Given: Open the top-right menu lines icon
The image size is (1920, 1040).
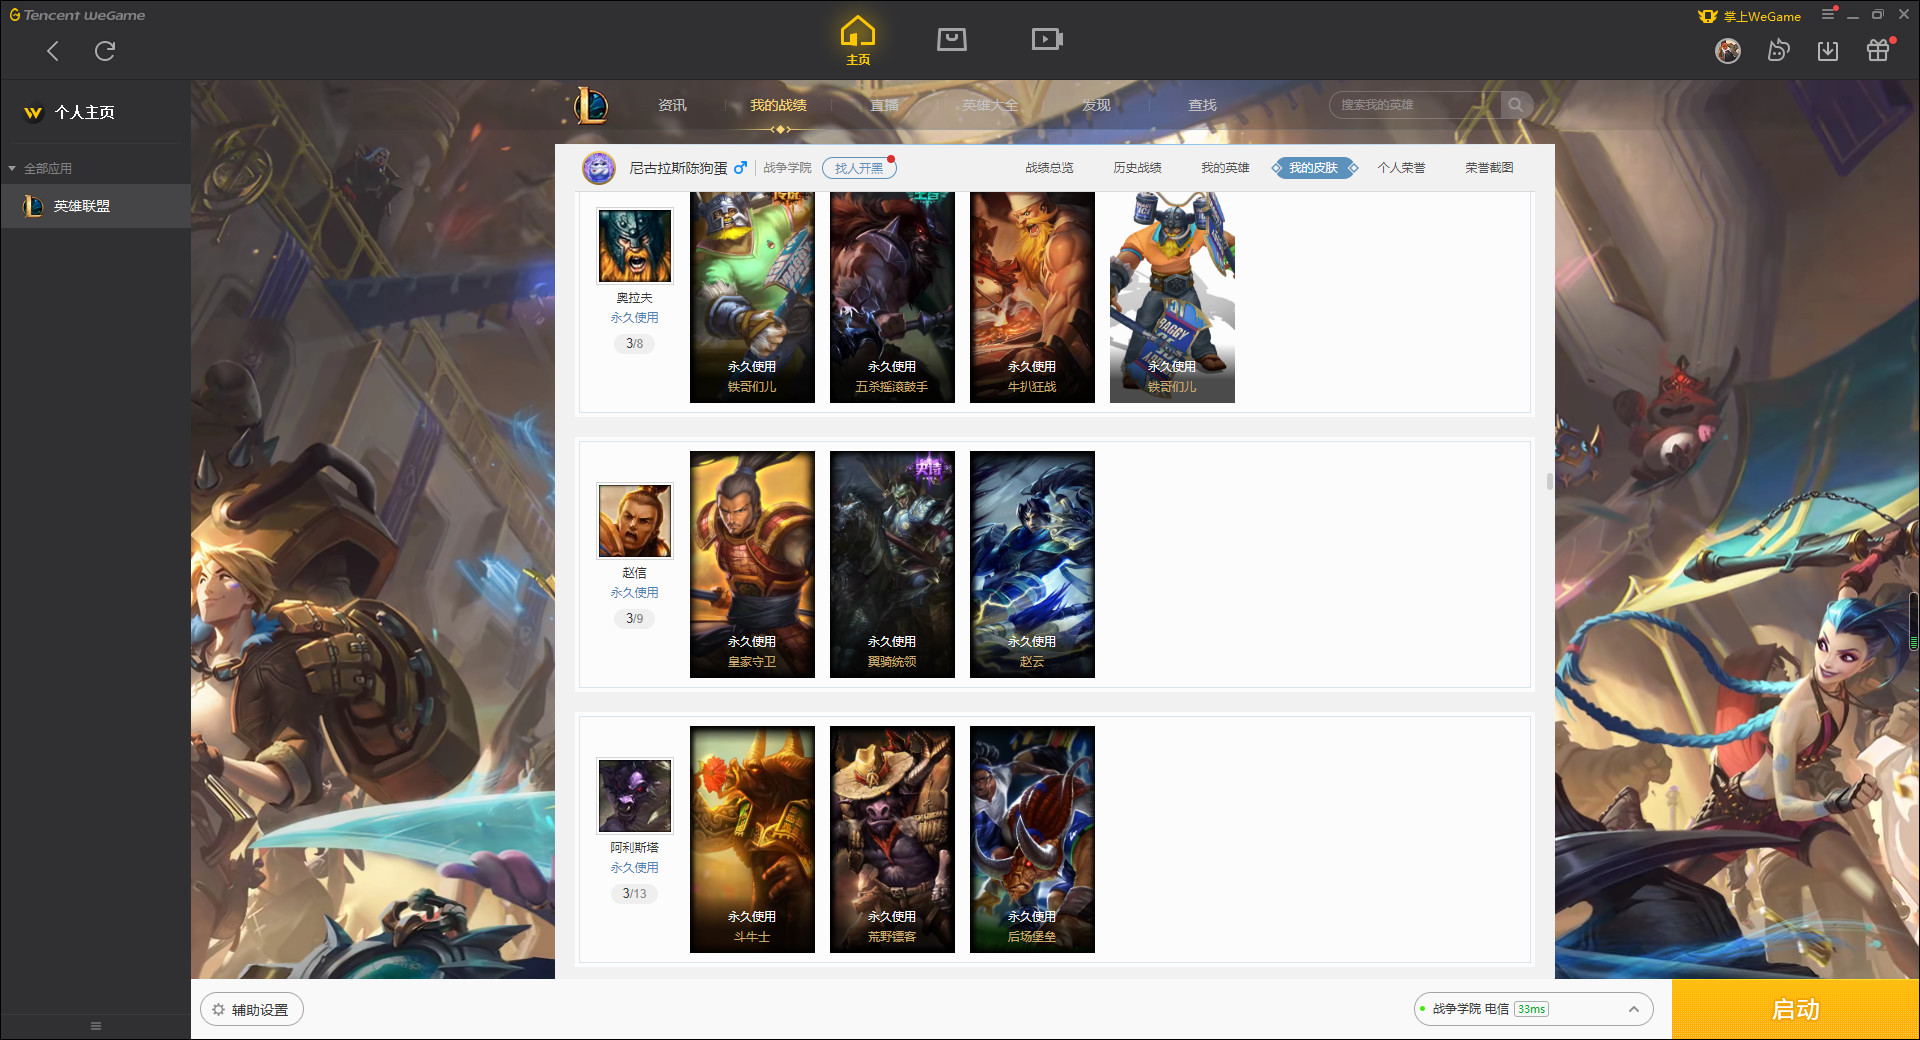Looking at the screenshot, I should pyautogui.click(x=1828, y=14).
